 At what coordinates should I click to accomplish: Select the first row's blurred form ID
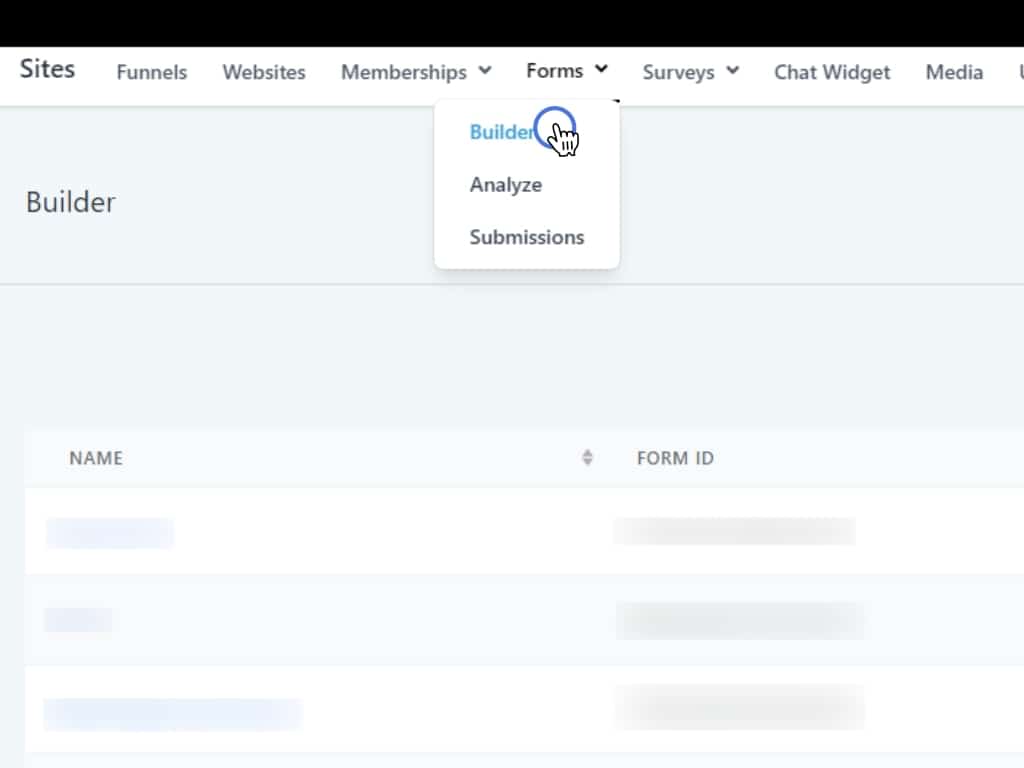pos(735,532)
